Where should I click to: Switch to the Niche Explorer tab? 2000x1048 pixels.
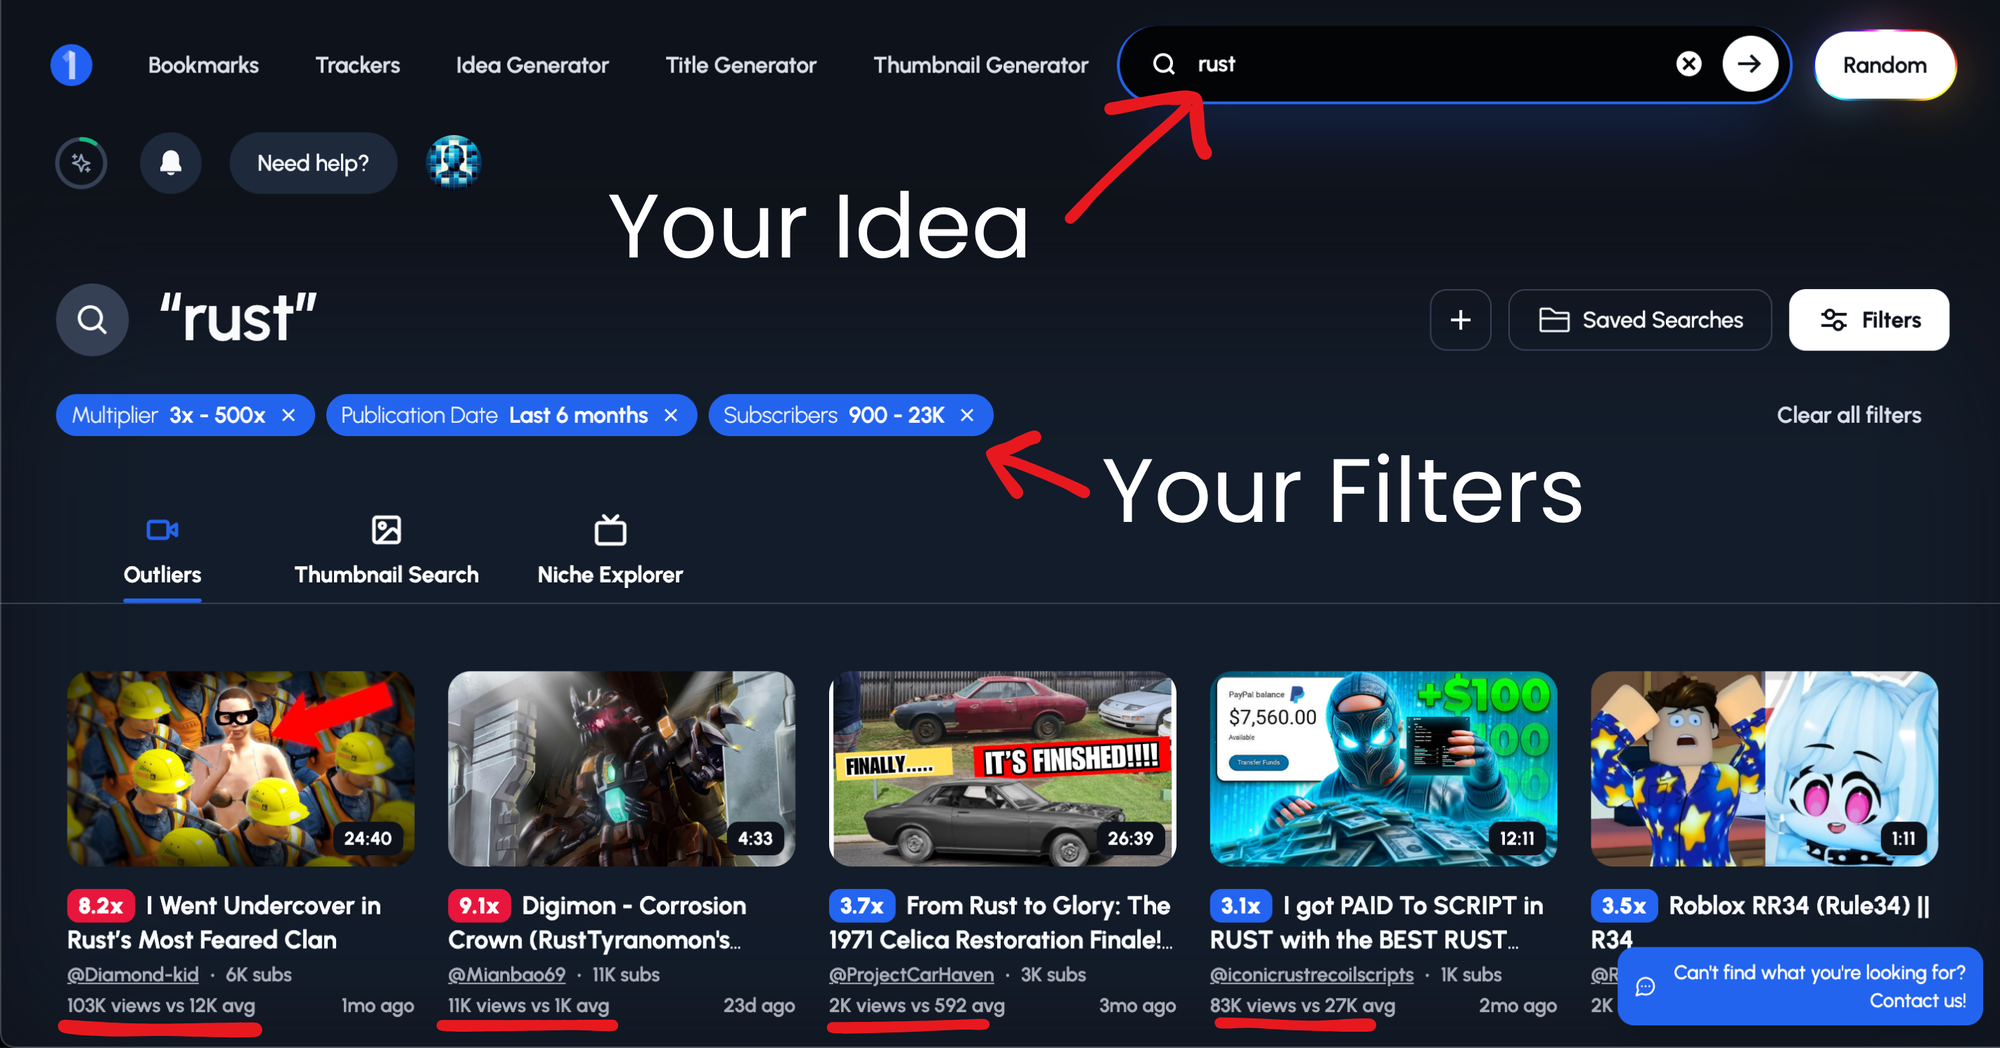[610, 550]
